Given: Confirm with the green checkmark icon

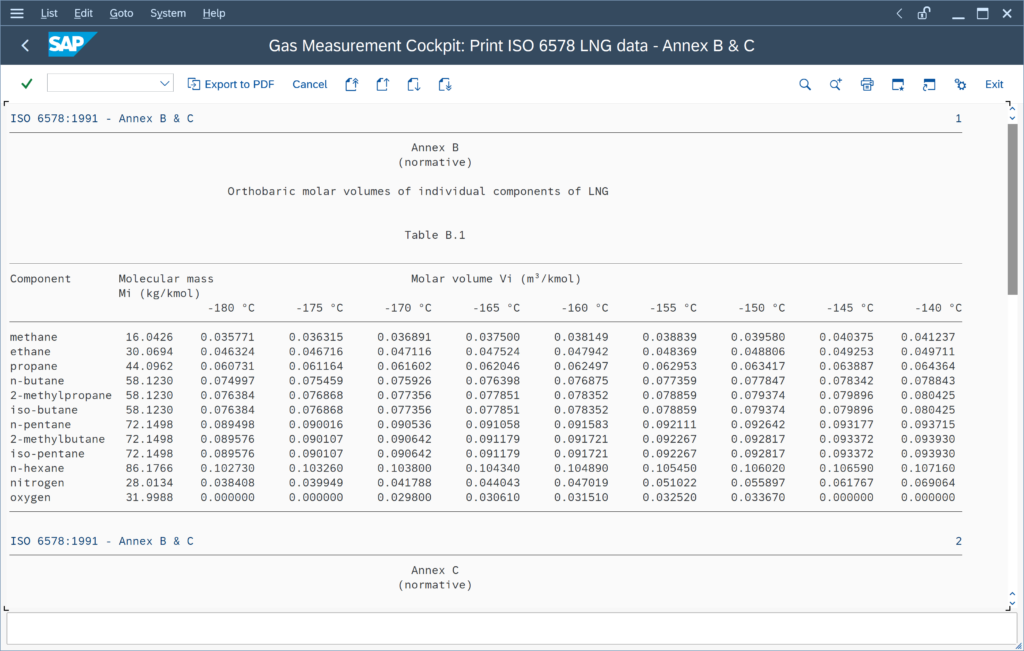Looking at the screenshot, I should click(27, 84).
